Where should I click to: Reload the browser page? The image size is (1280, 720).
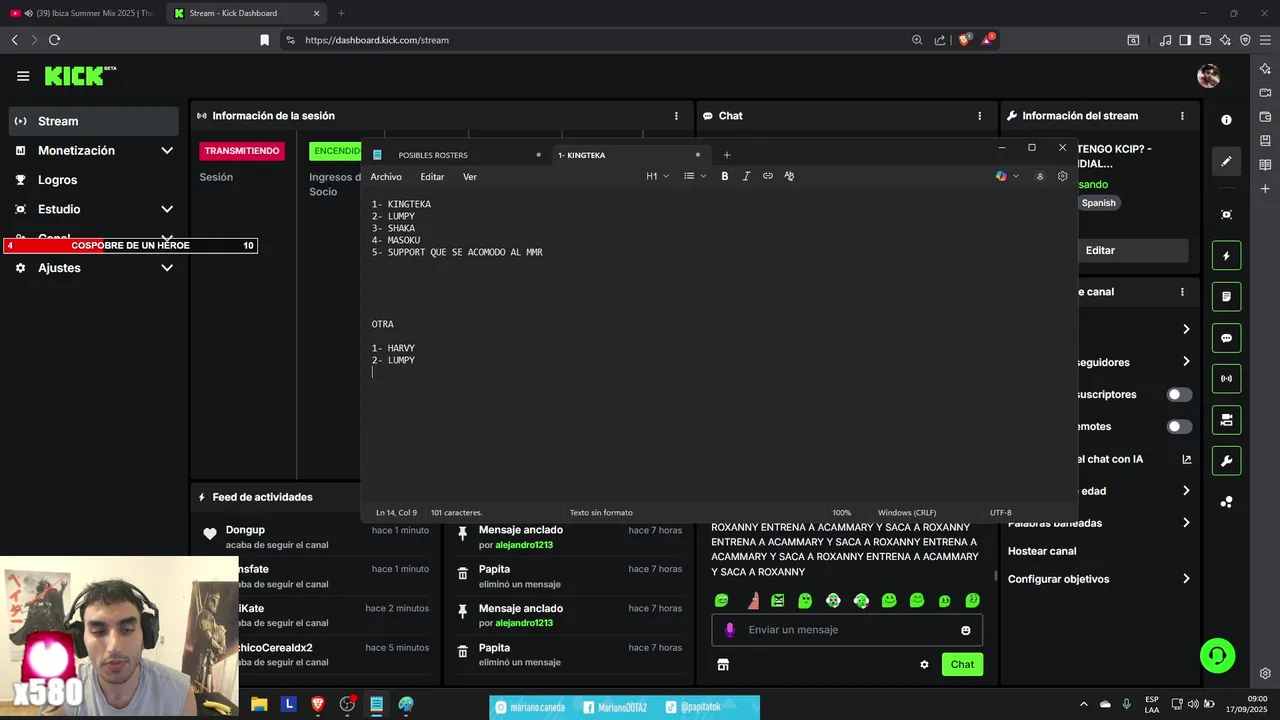click(x=54, y=40)
